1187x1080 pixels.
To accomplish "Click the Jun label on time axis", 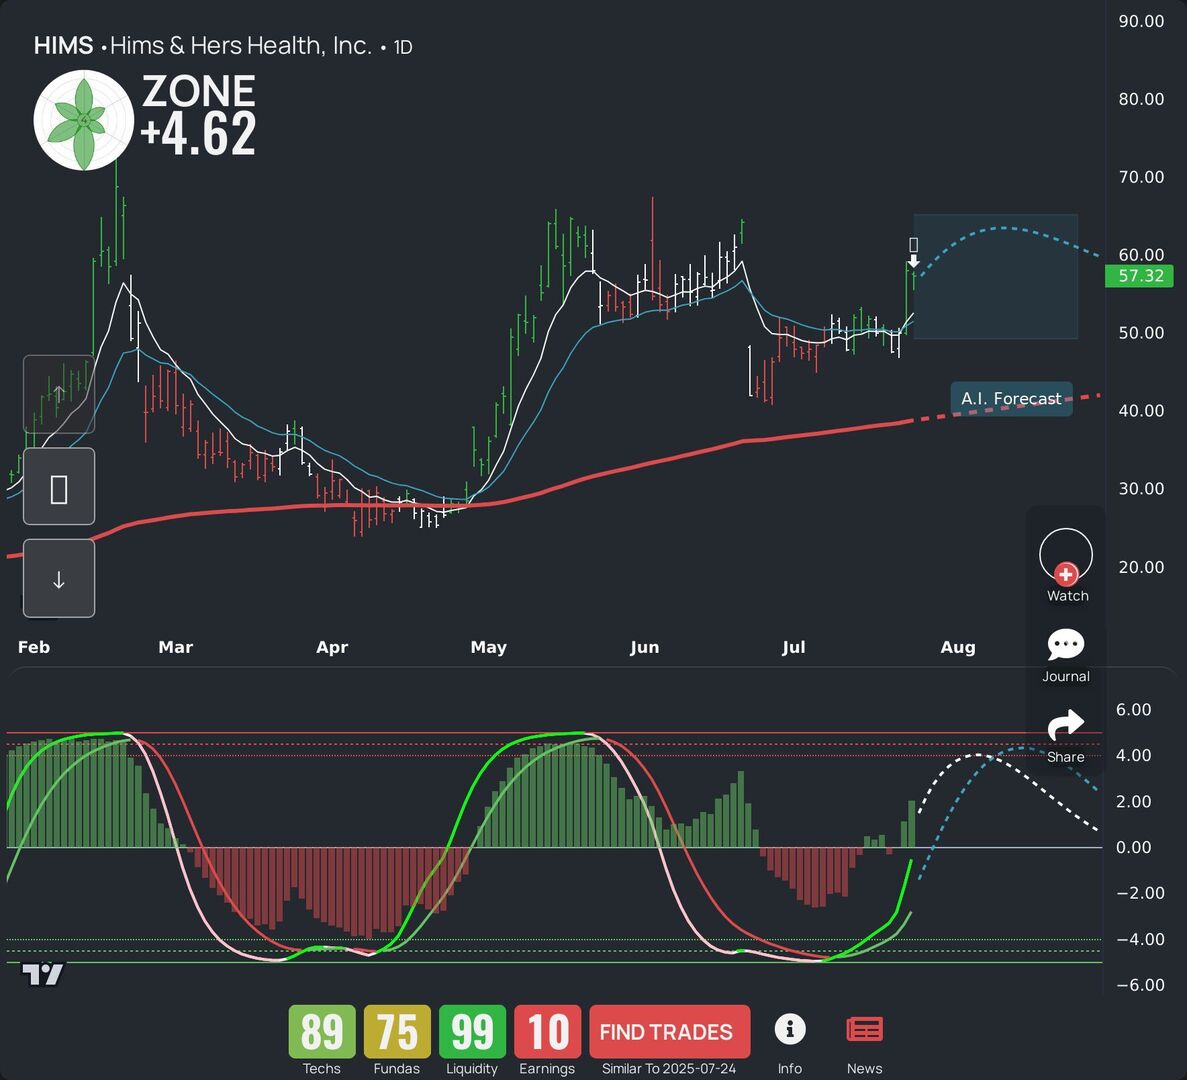I will pyautogui.click(x=644, y=647).
